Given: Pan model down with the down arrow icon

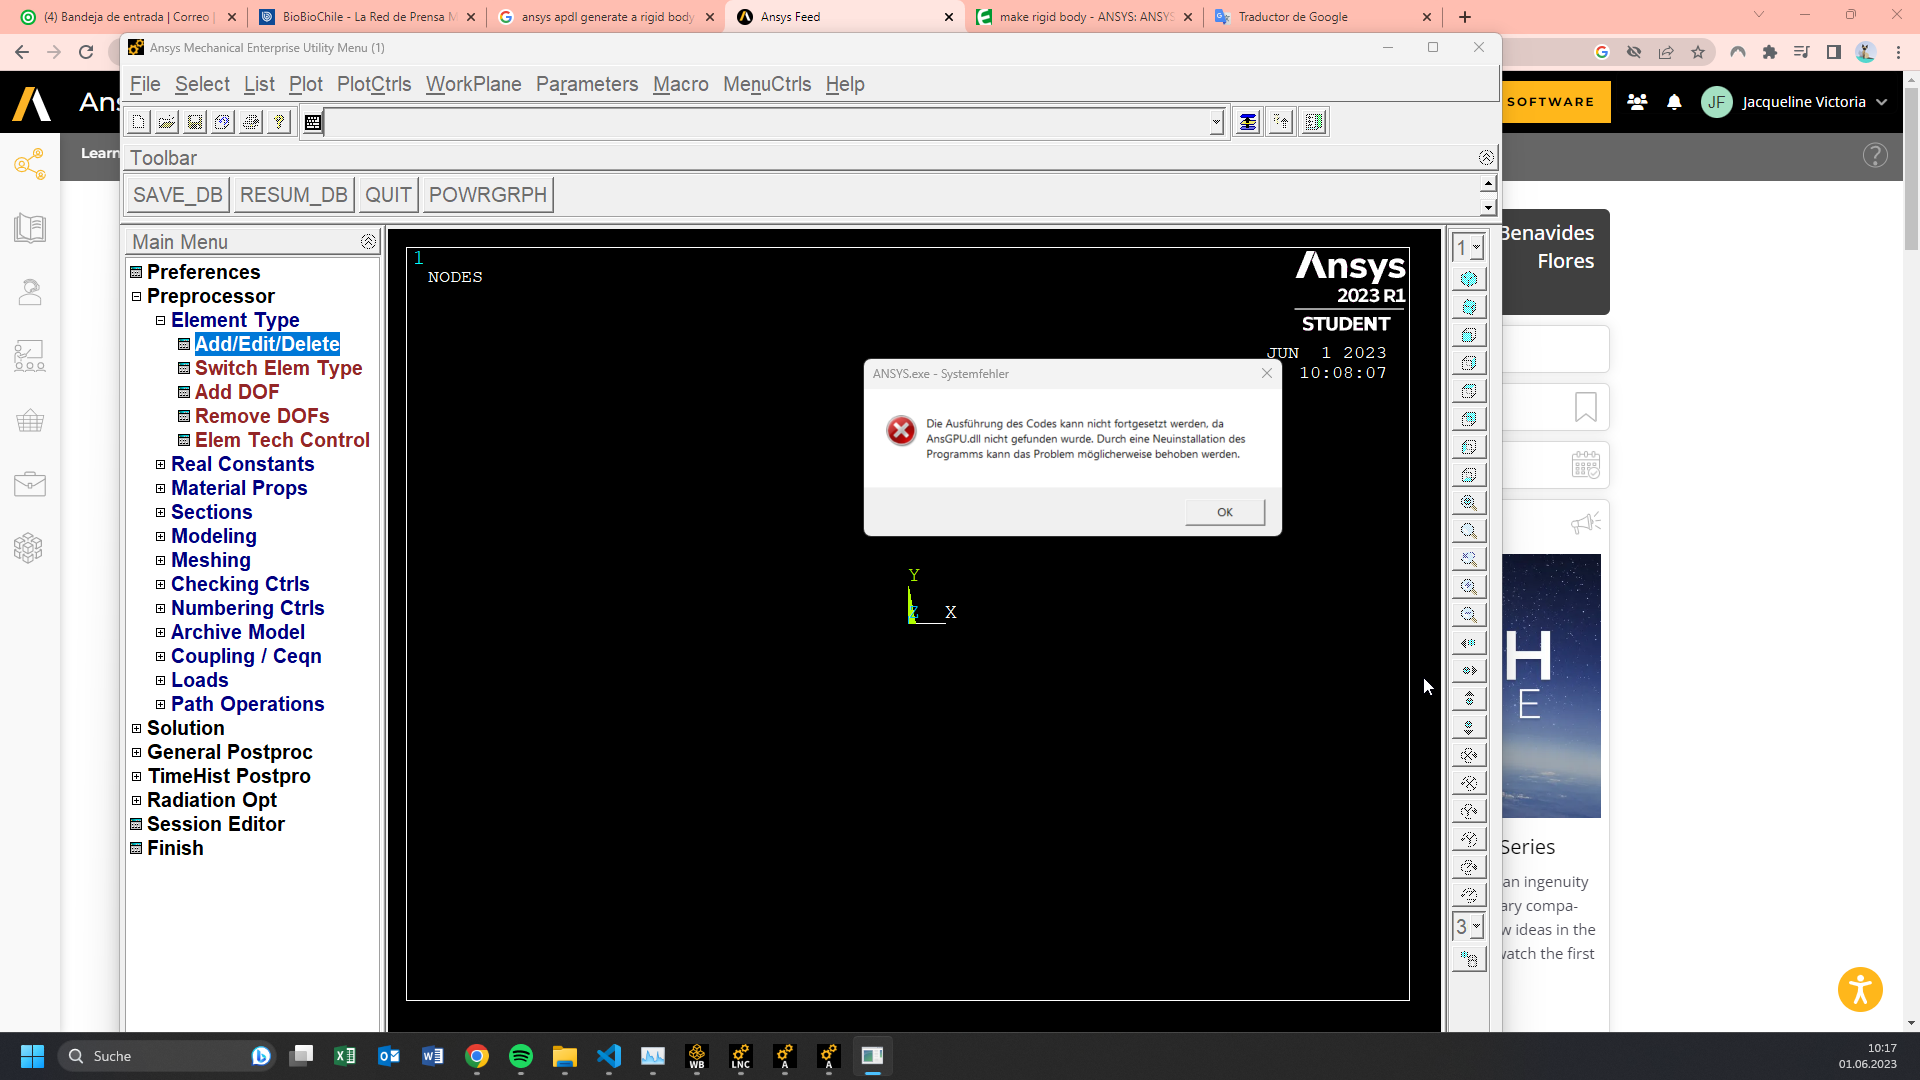Looking at the screenshot, I should coord(1469,727).
